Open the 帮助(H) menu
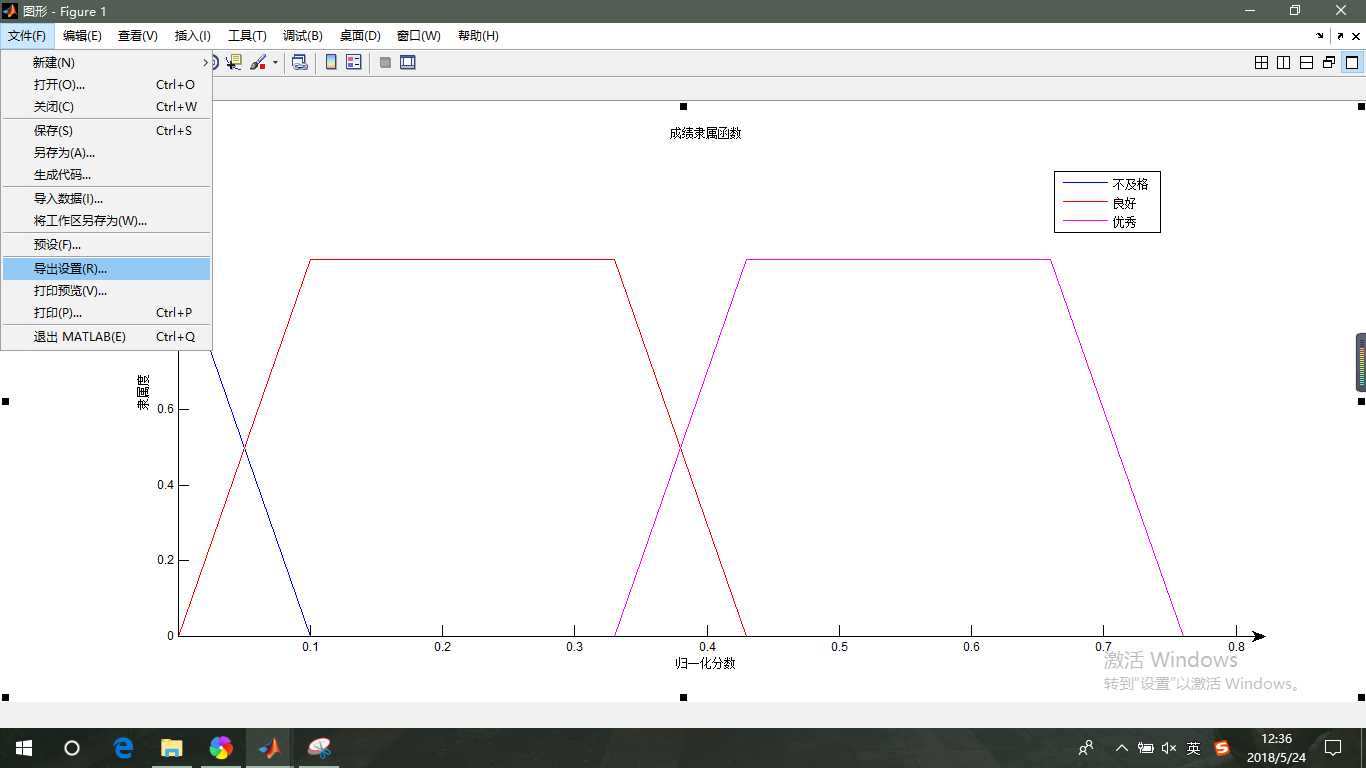 click(478, 36)
